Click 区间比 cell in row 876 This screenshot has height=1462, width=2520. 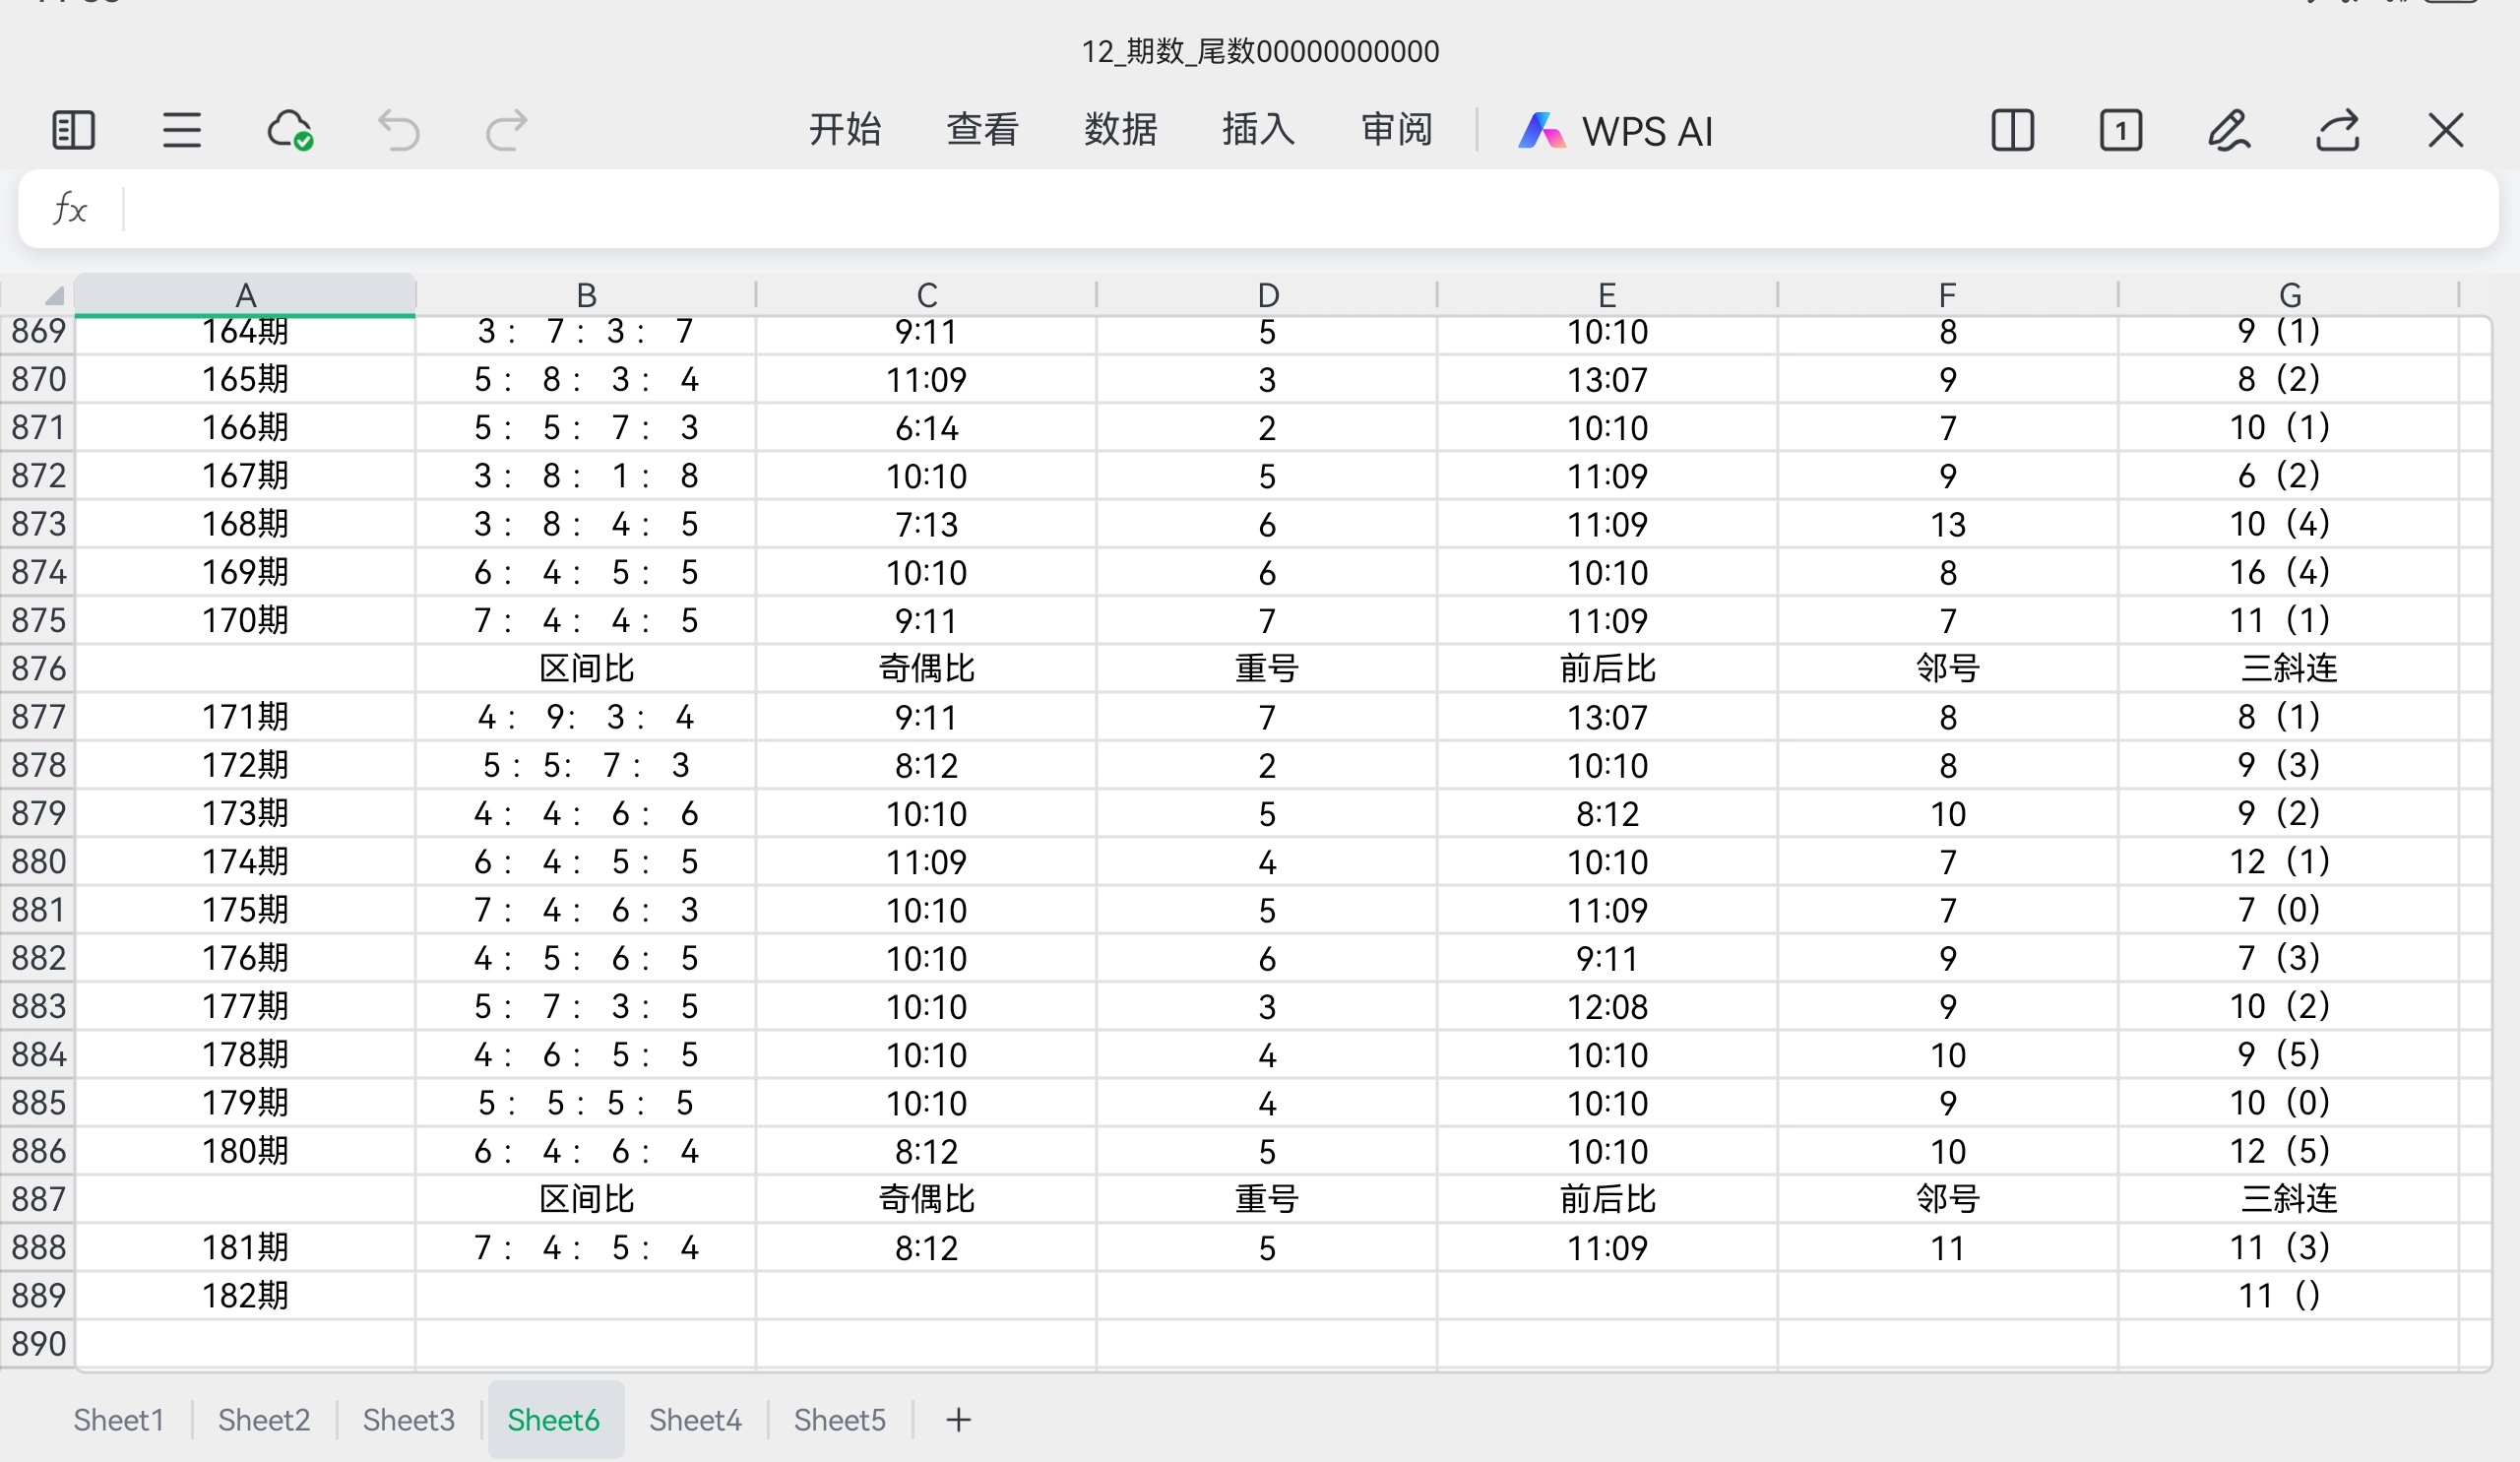[586, 668]
